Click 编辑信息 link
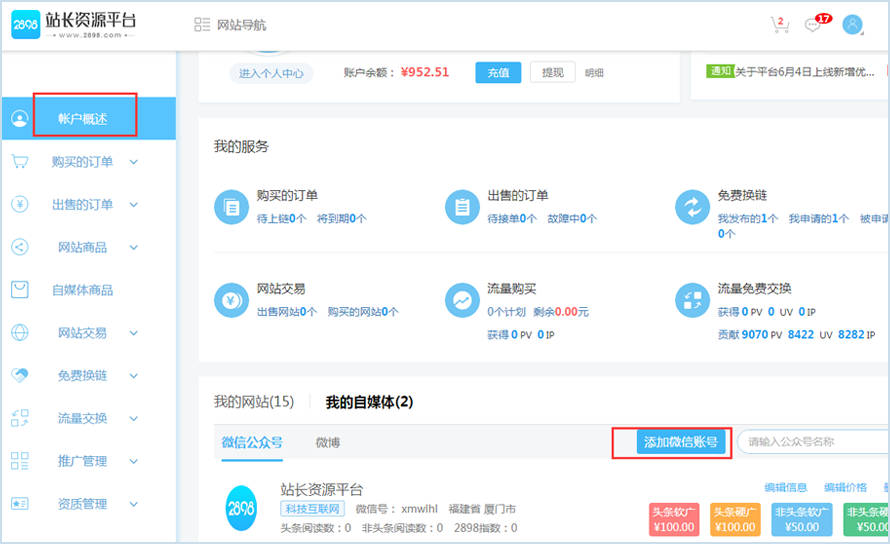The height and width of the screenshot is (544, 890). tap(785, 488)
